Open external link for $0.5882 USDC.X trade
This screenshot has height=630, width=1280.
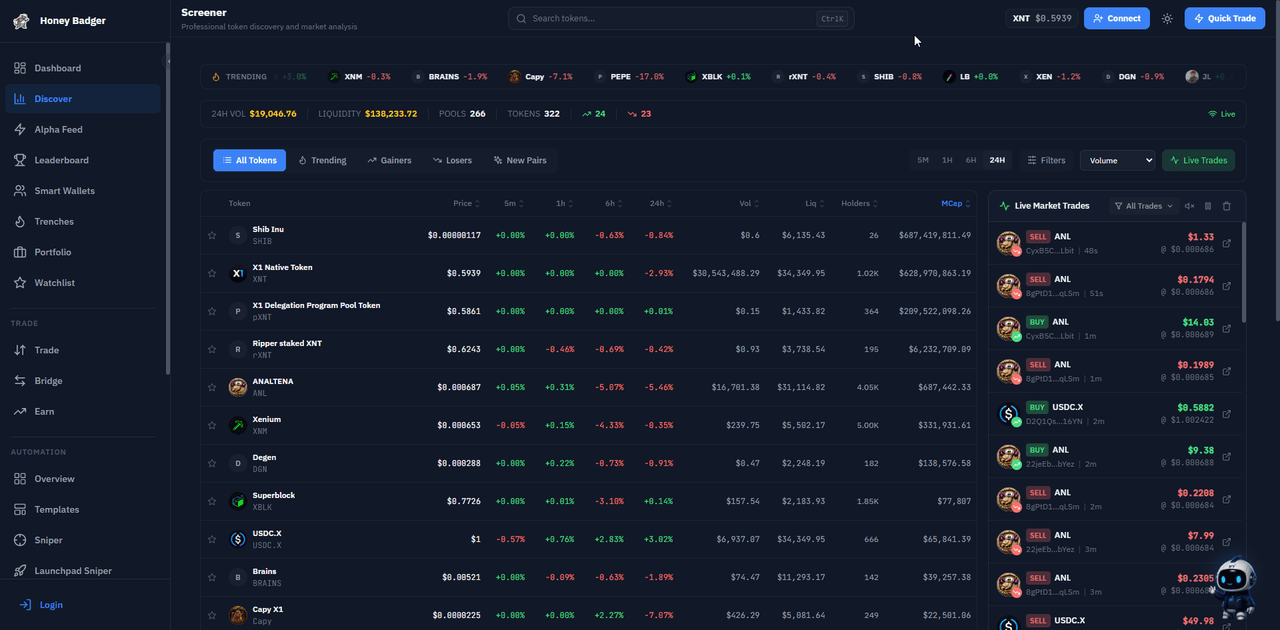click(1227, 414)
